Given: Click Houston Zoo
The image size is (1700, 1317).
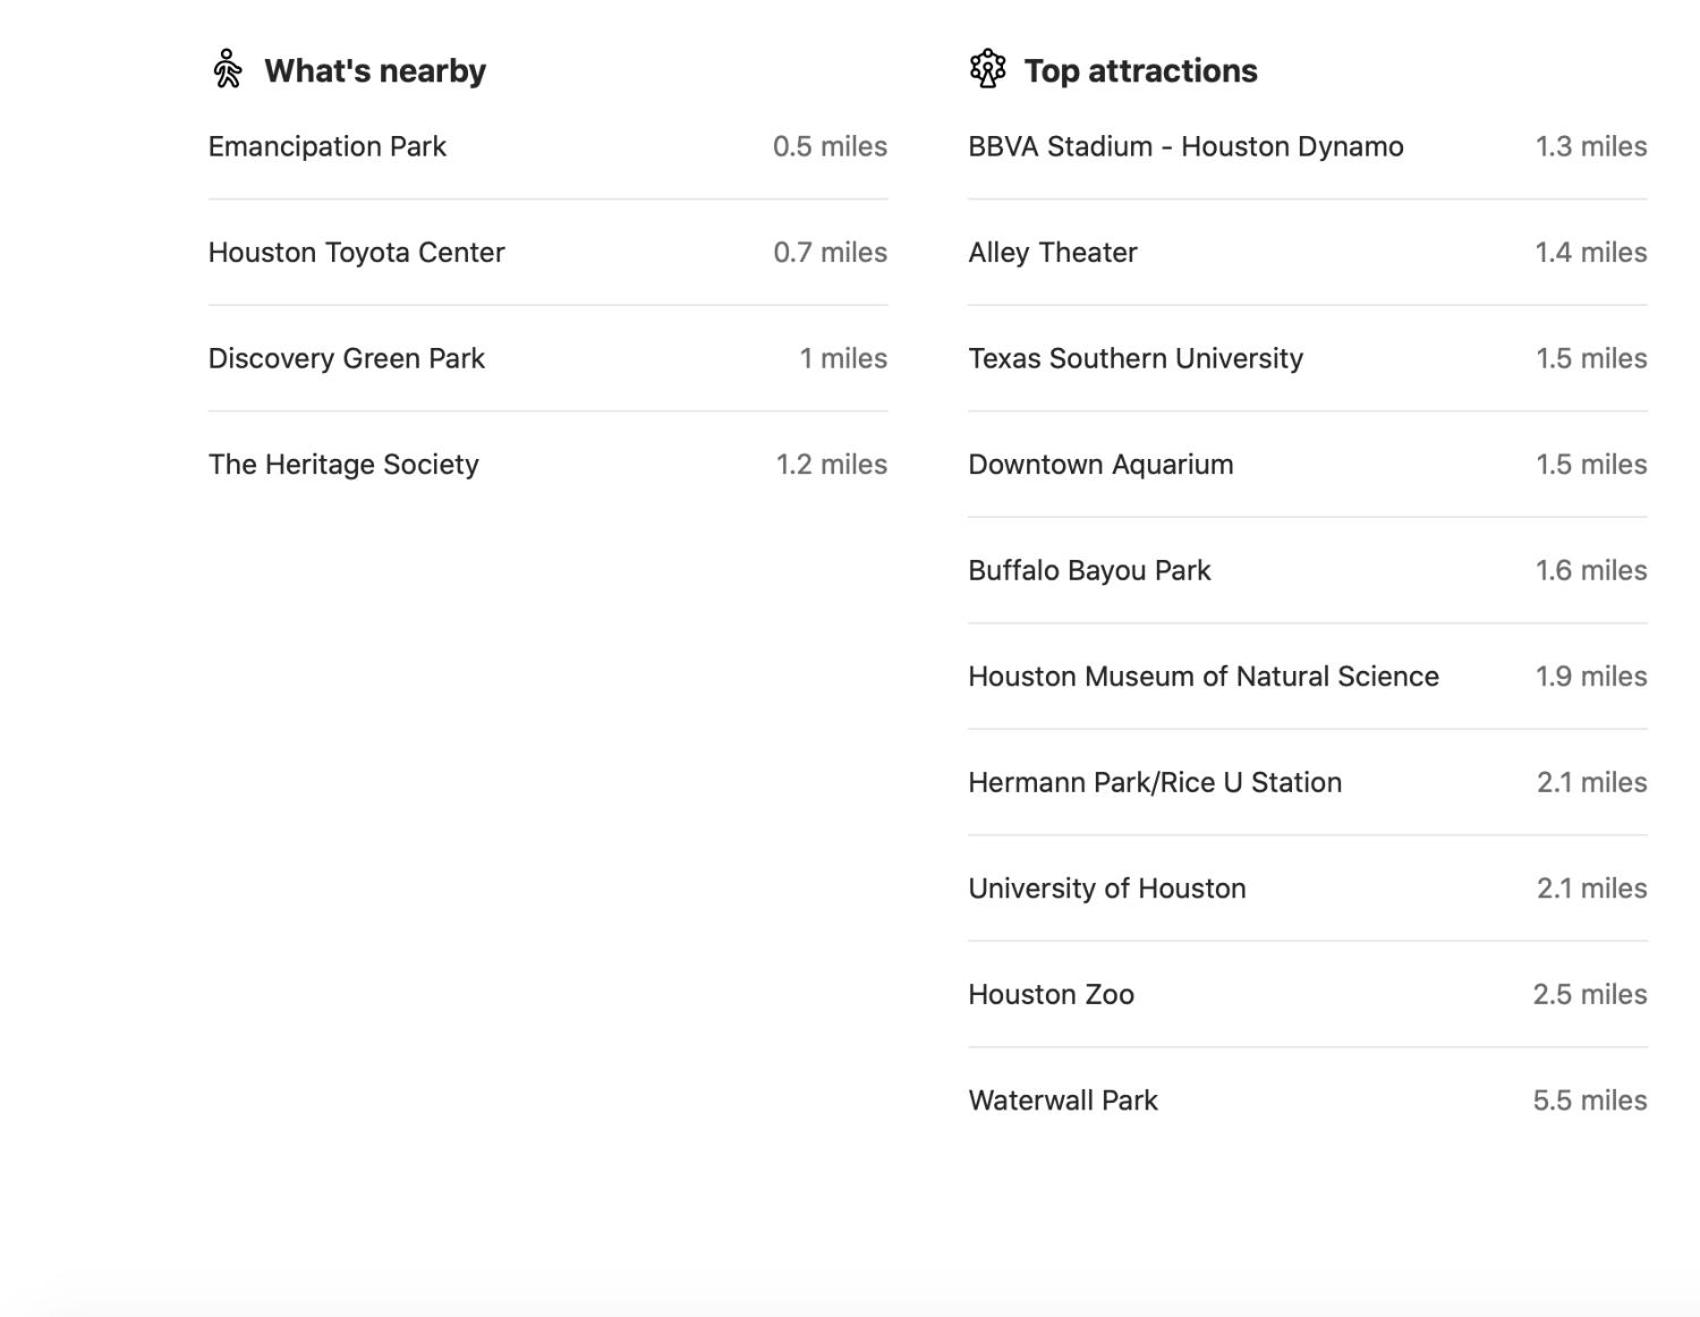Looking at the screenshot, I should point(1051,995).
